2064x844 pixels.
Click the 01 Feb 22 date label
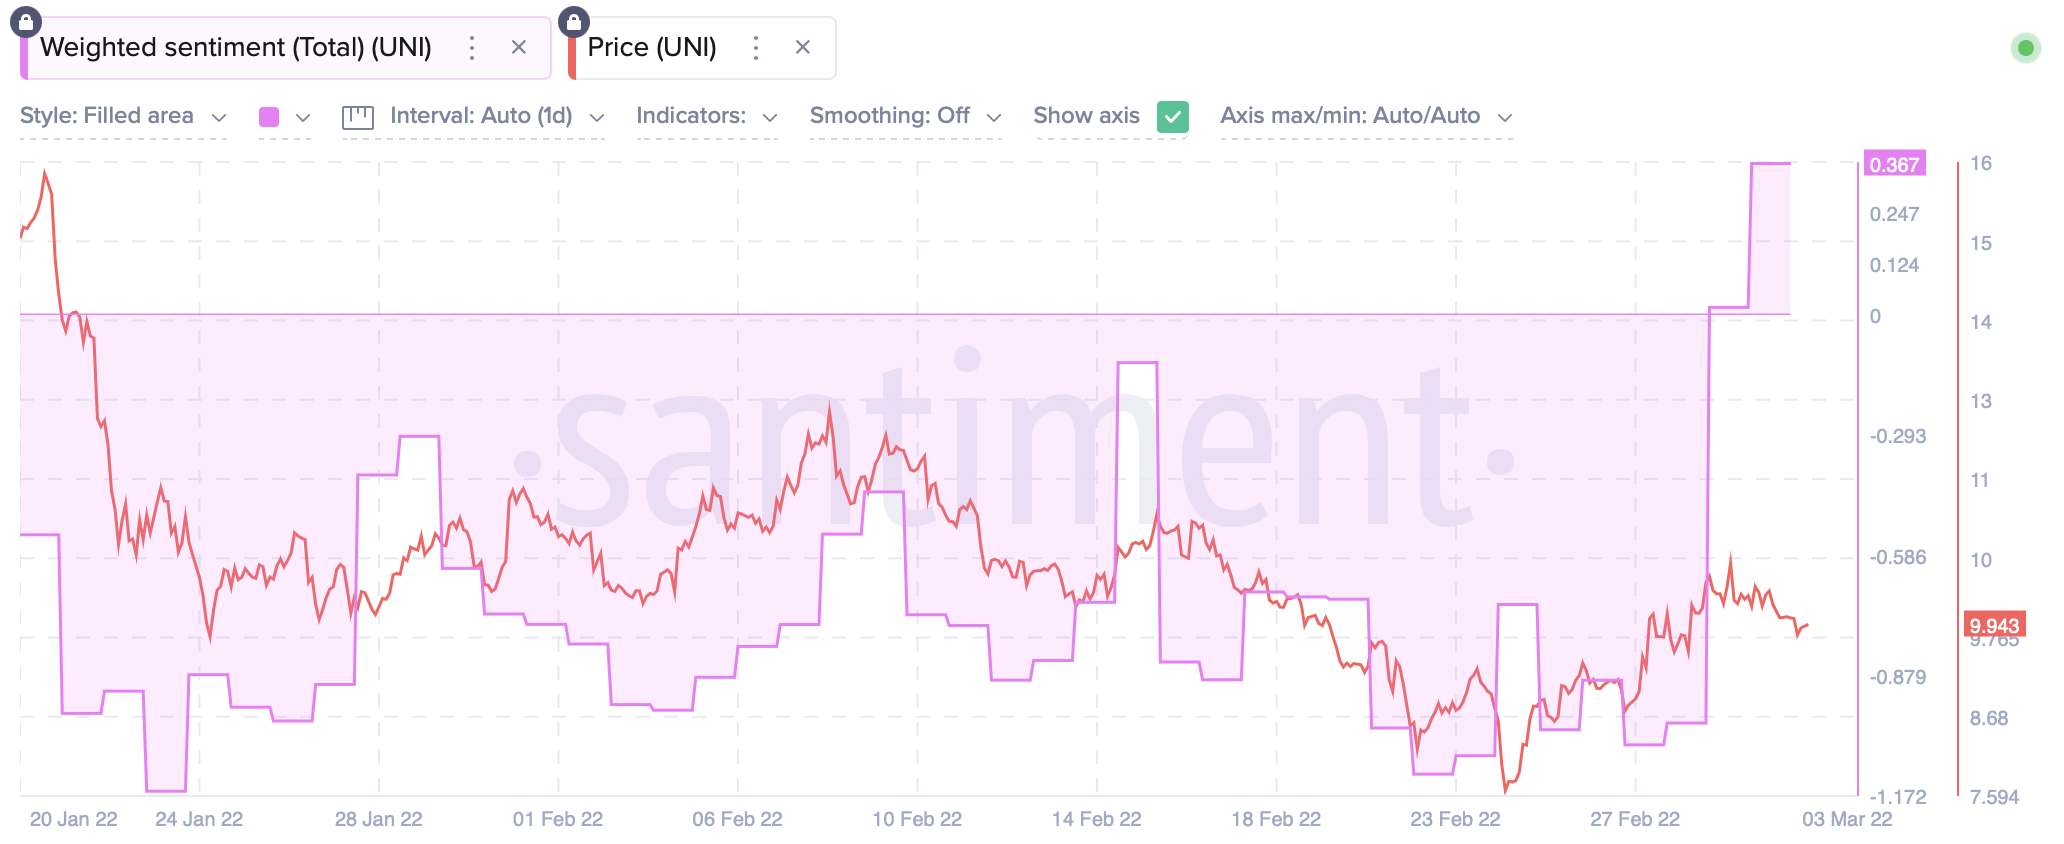click(x=558, y=819)
